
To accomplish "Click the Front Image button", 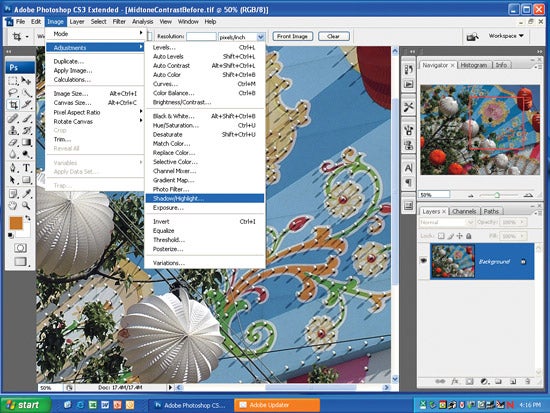I will click(x=293, y=36).
